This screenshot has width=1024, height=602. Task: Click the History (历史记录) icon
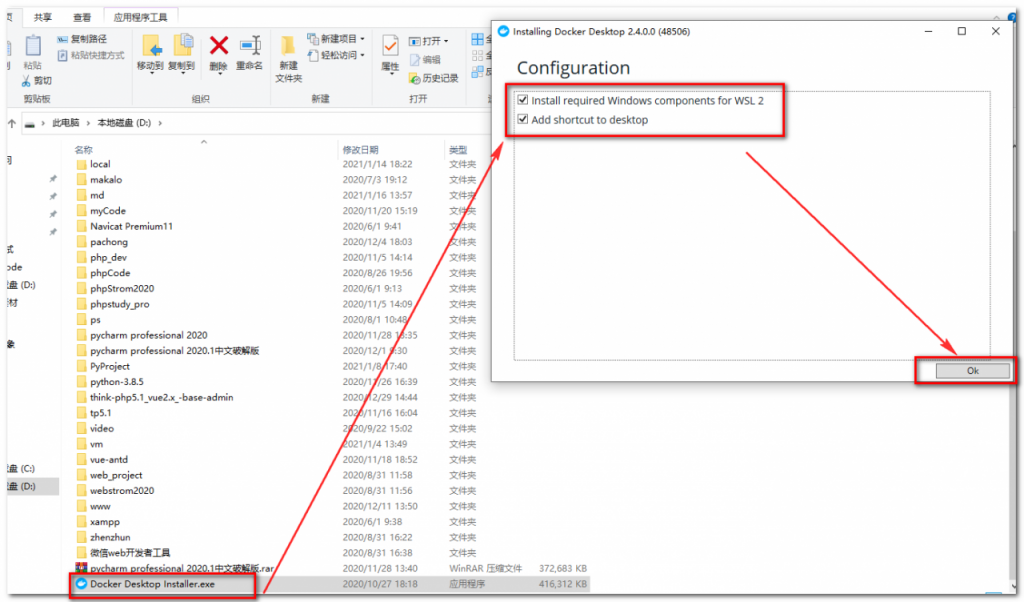pos(415,78)
